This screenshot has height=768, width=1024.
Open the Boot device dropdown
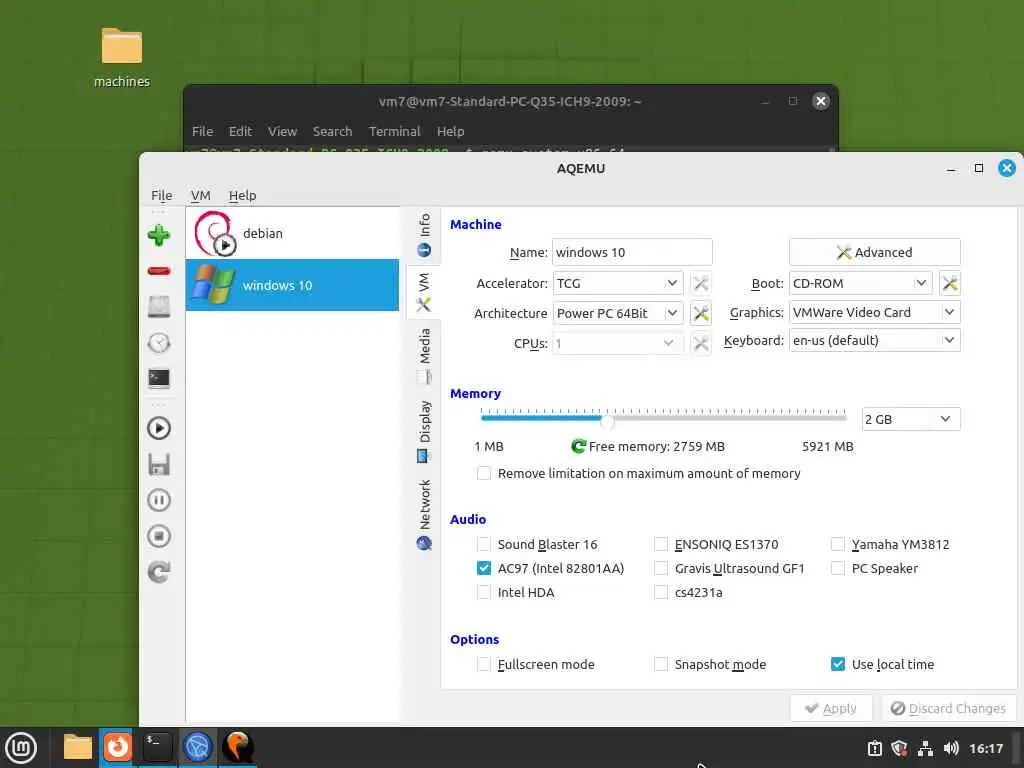tap(861, 283)
